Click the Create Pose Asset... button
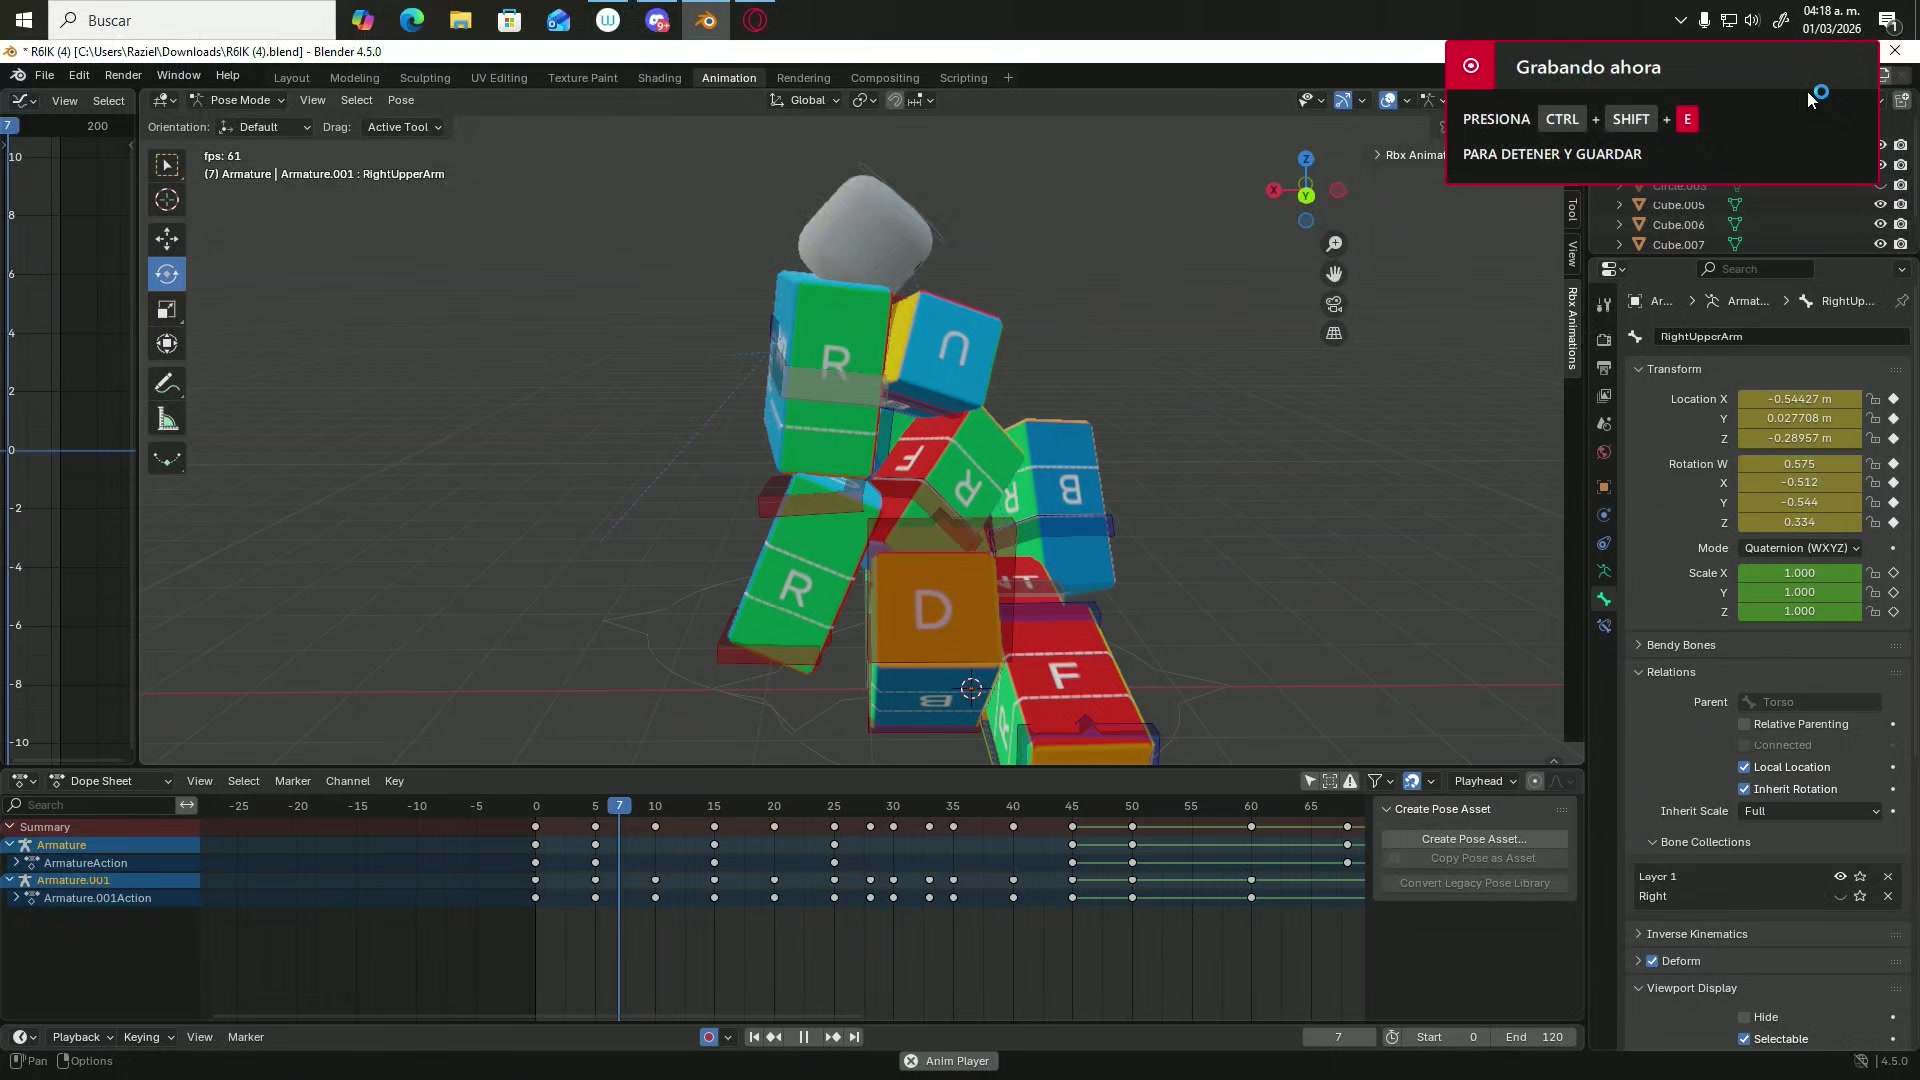This screenshot has height=1080, width=1920. coord(1474,839)
